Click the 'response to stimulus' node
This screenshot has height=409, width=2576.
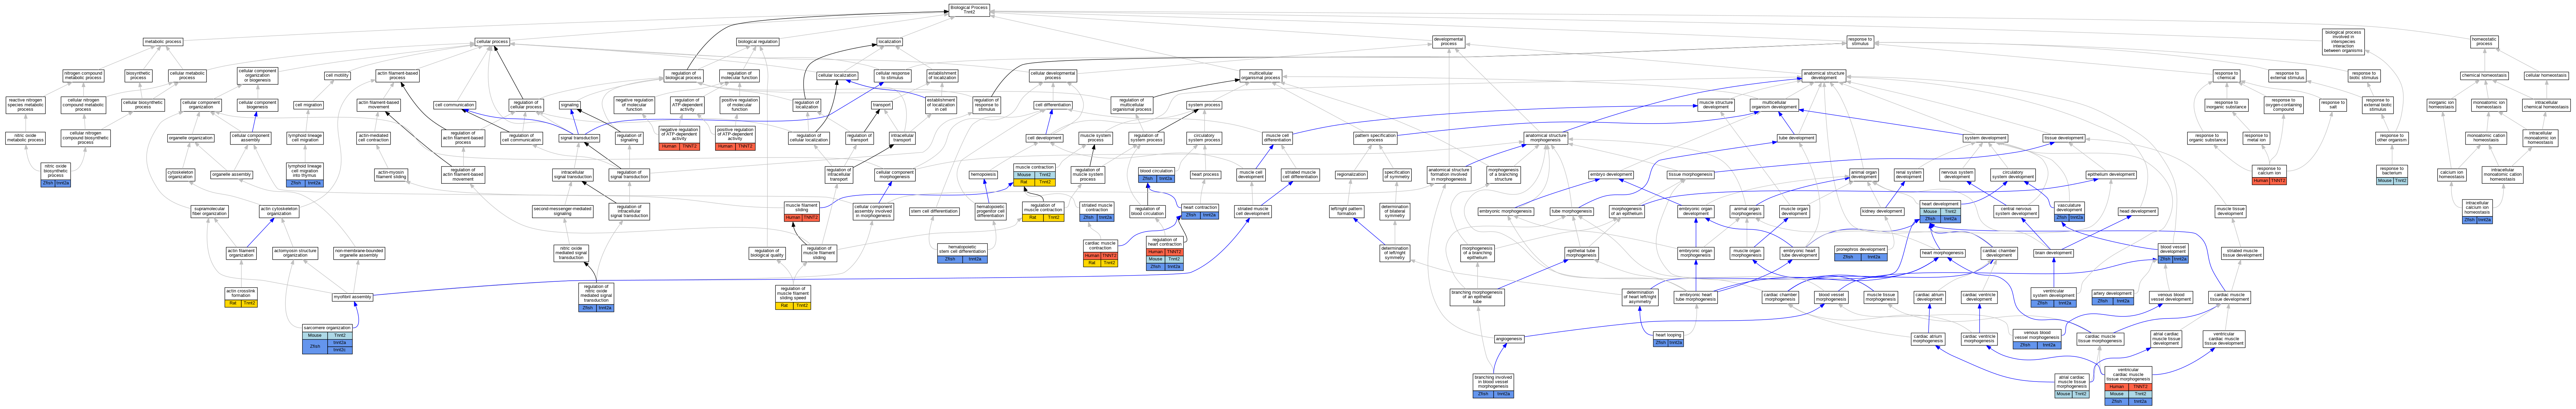1860,42
